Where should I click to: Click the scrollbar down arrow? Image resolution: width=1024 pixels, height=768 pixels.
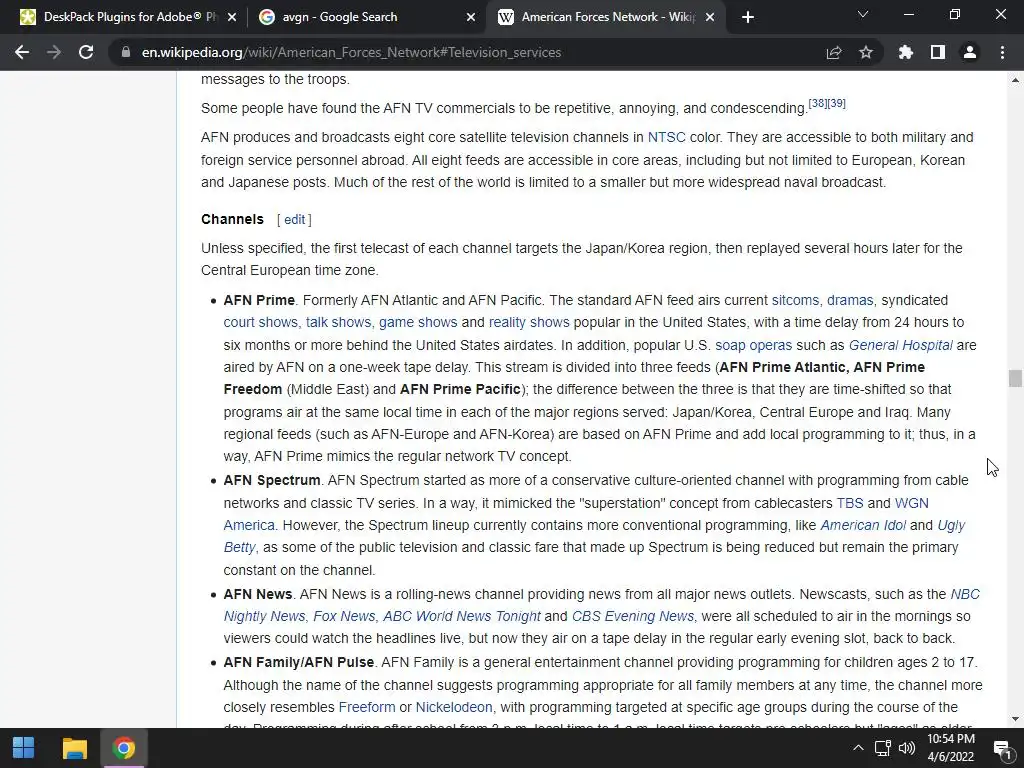(x=1015, y=719)
